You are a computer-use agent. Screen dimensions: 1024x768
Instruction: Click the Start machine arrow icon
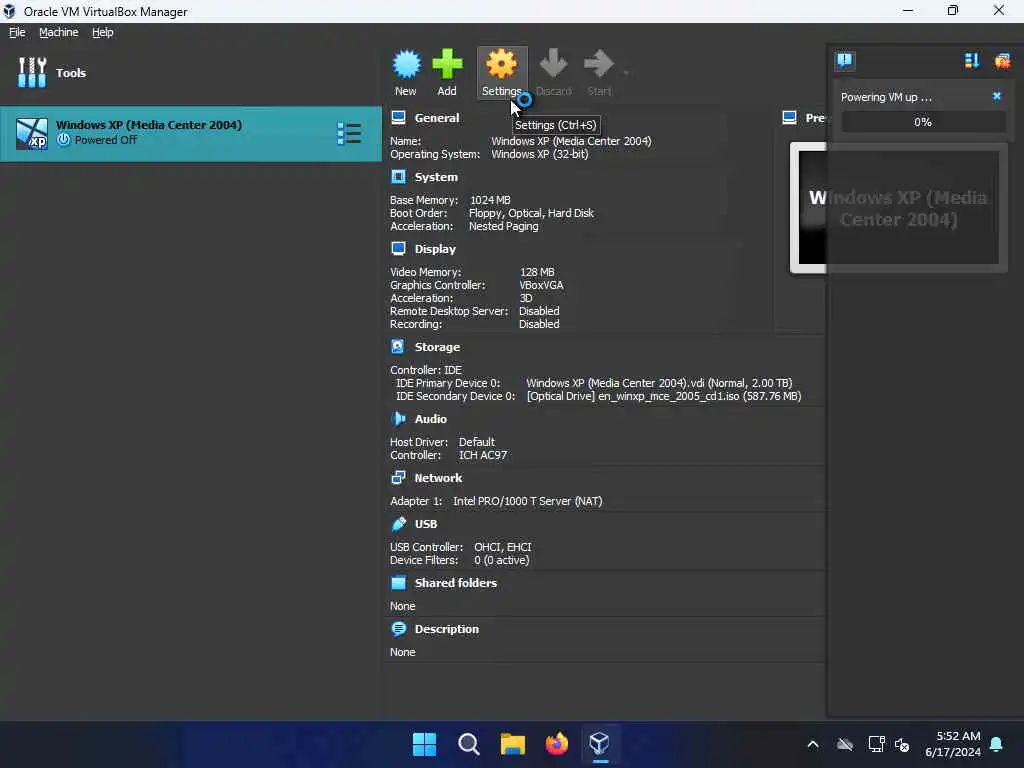click(x=599, y=64)
